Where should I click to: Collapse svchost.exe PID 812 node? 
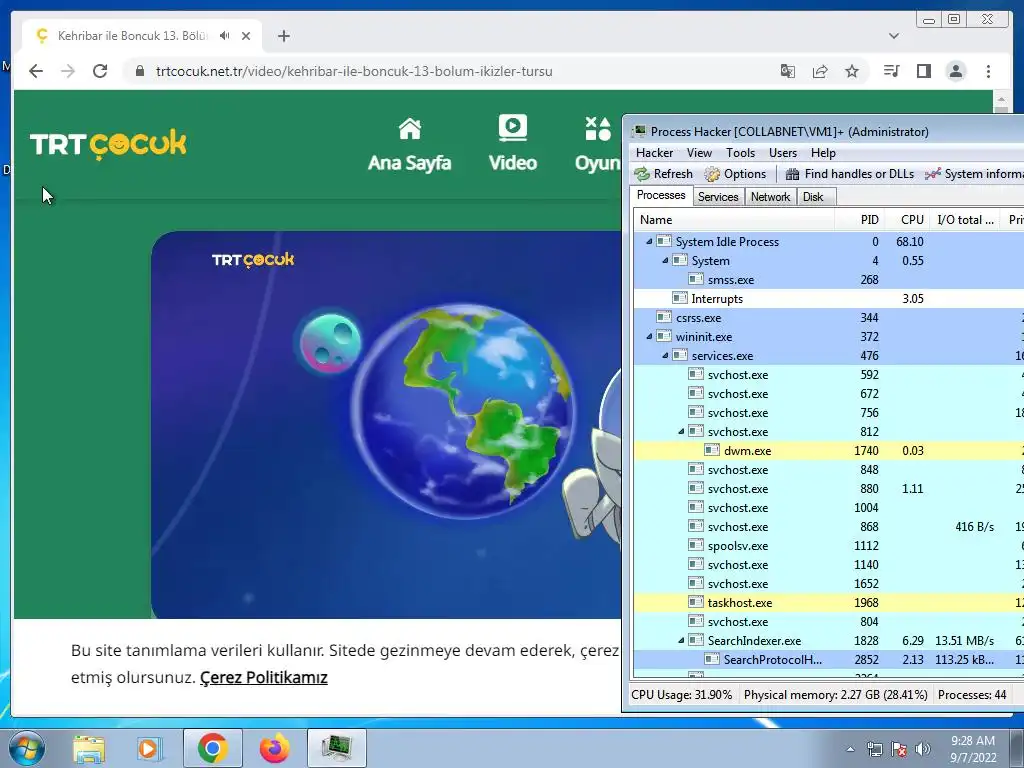681,432
